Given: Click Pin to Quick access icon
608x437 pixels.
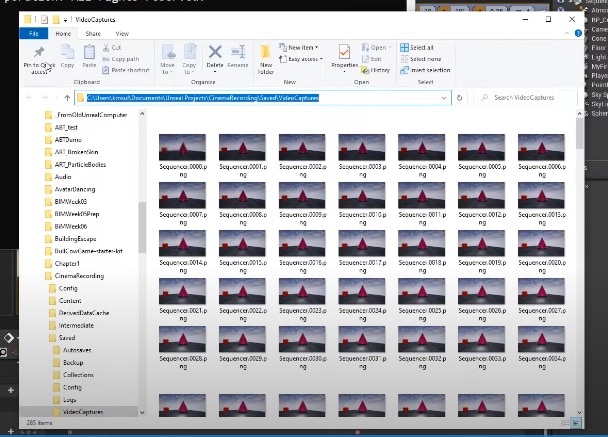Looking at the screenshot, I should point(39,52).
